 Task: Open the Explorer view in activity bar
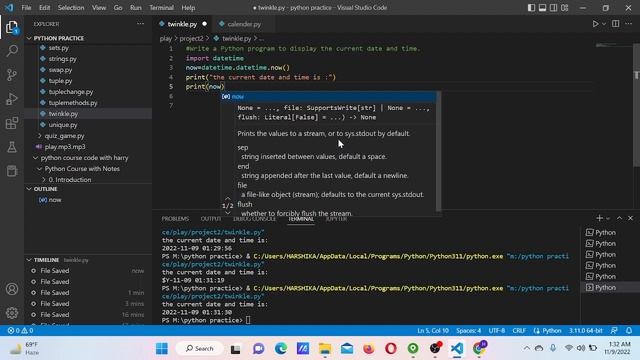point(12,27)
